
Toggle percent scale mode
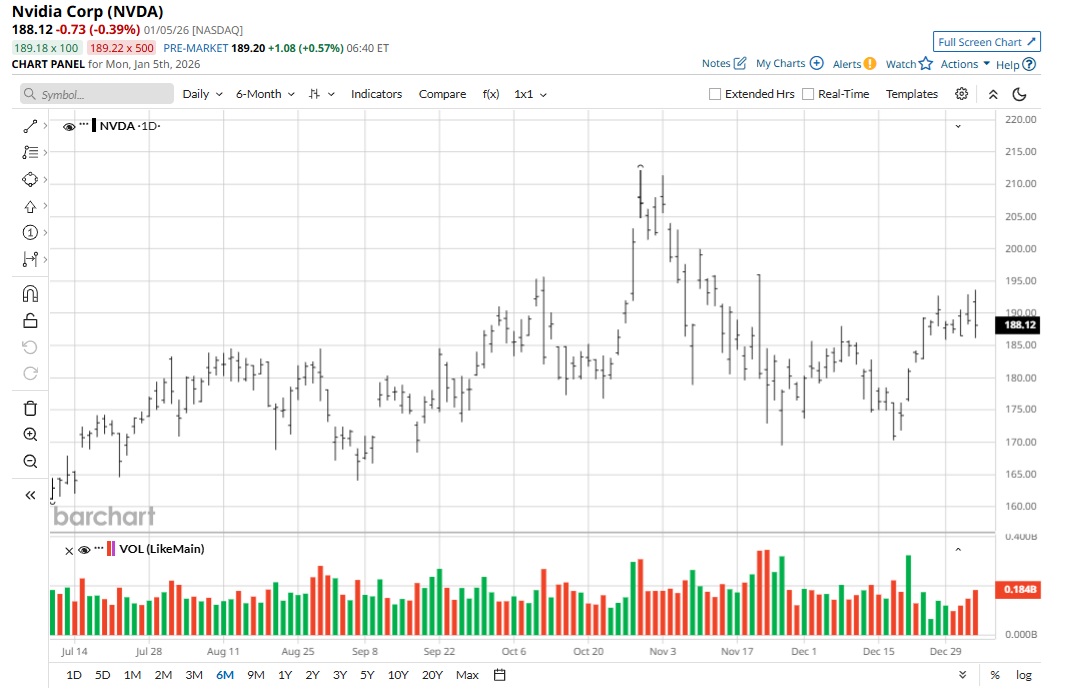[x=994, y=675]
